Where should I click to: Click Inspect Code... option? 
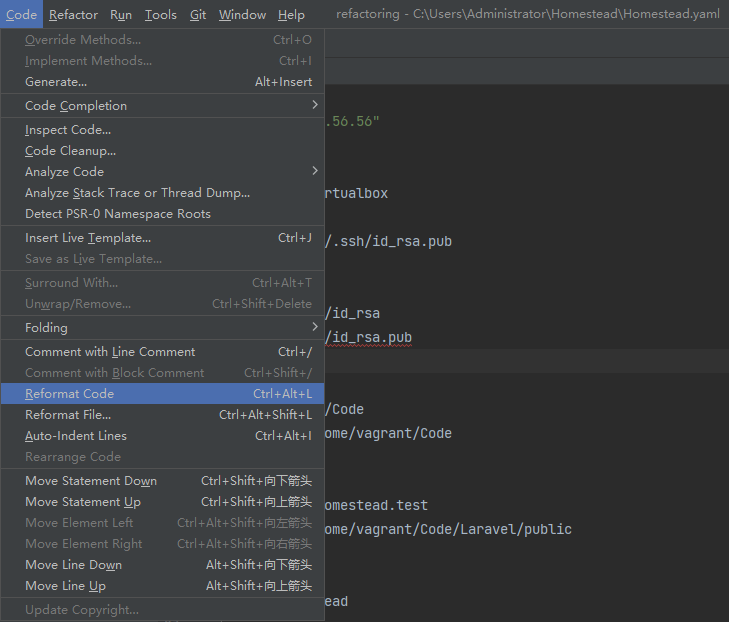pyautogui.click(x=68, y=130)
